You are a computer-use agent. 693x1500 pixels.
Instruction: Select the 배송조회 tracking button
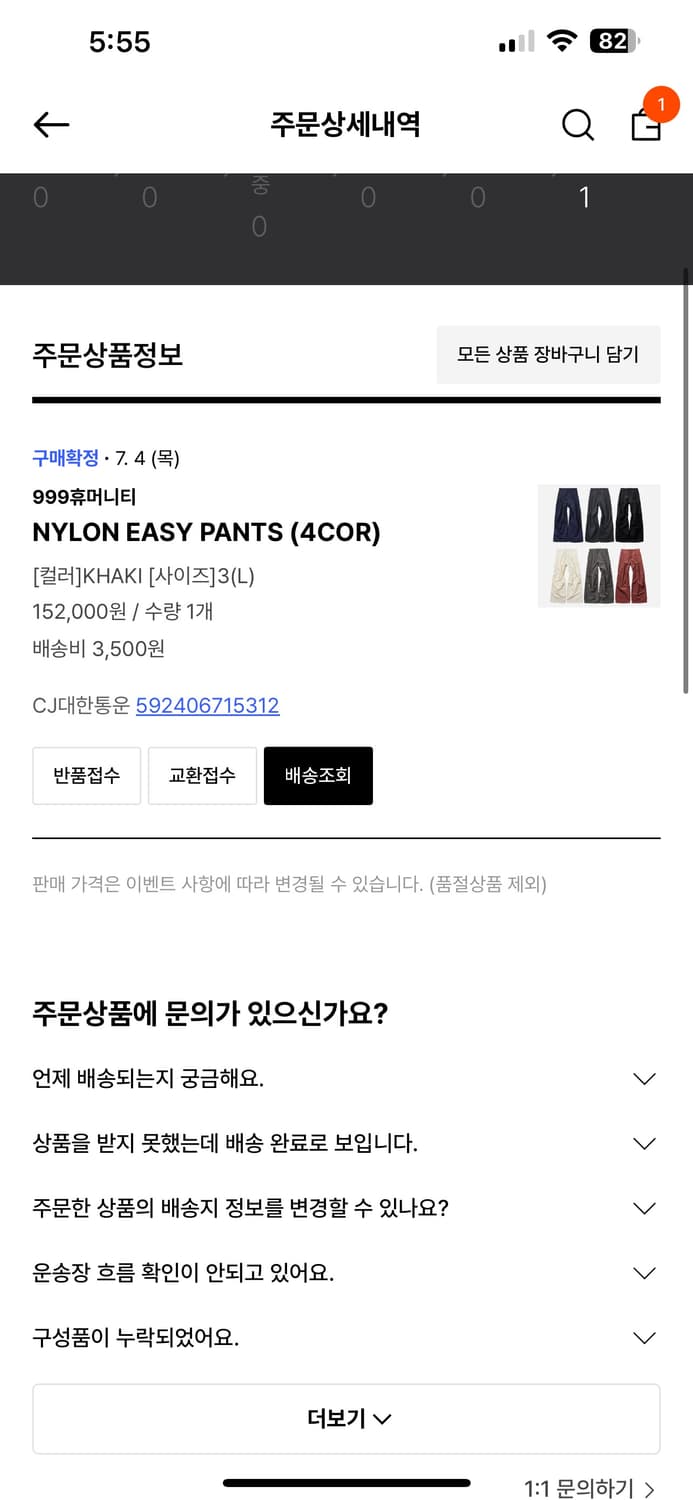[x=318, y=775]
